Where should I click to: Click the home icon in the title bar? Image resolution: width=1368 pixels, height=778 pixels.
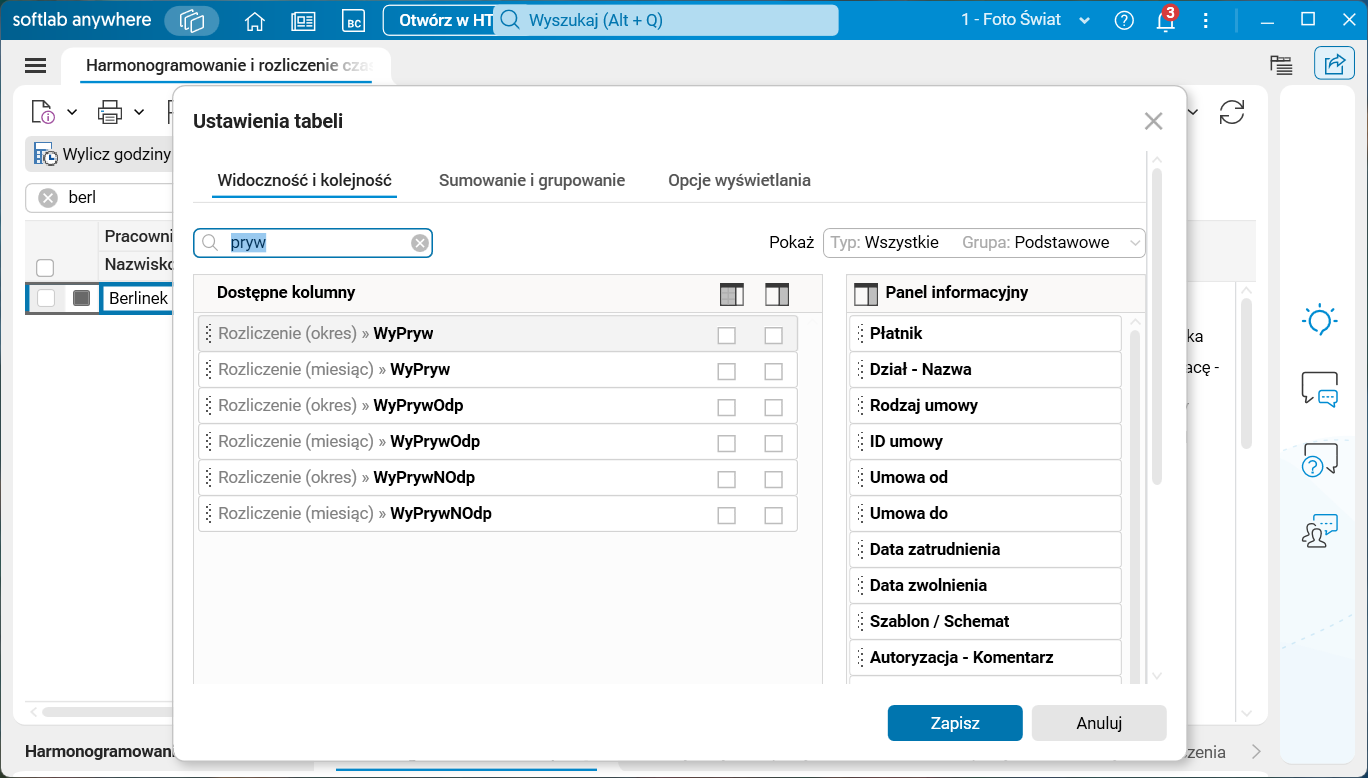255,21
